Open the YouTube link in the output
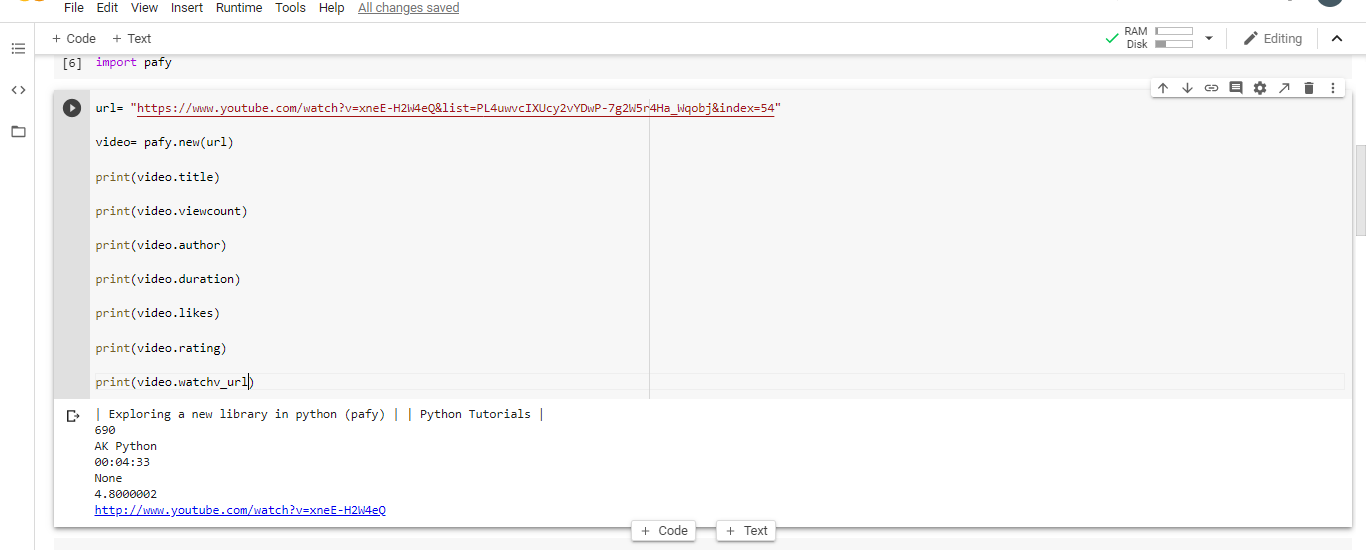 click(x=240, y=510)
